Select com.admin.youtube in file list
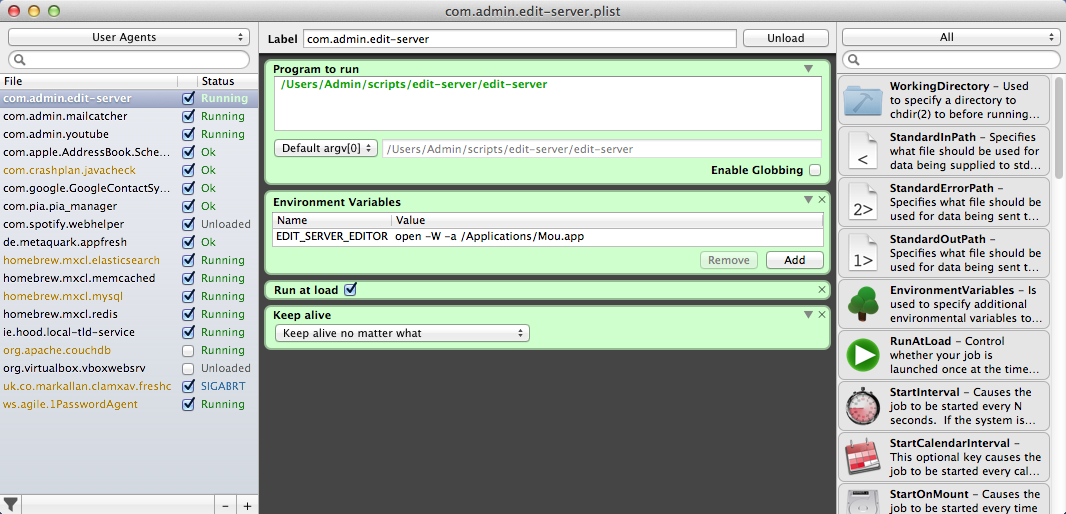This screenshot has height=514, width=1066. 56,134
